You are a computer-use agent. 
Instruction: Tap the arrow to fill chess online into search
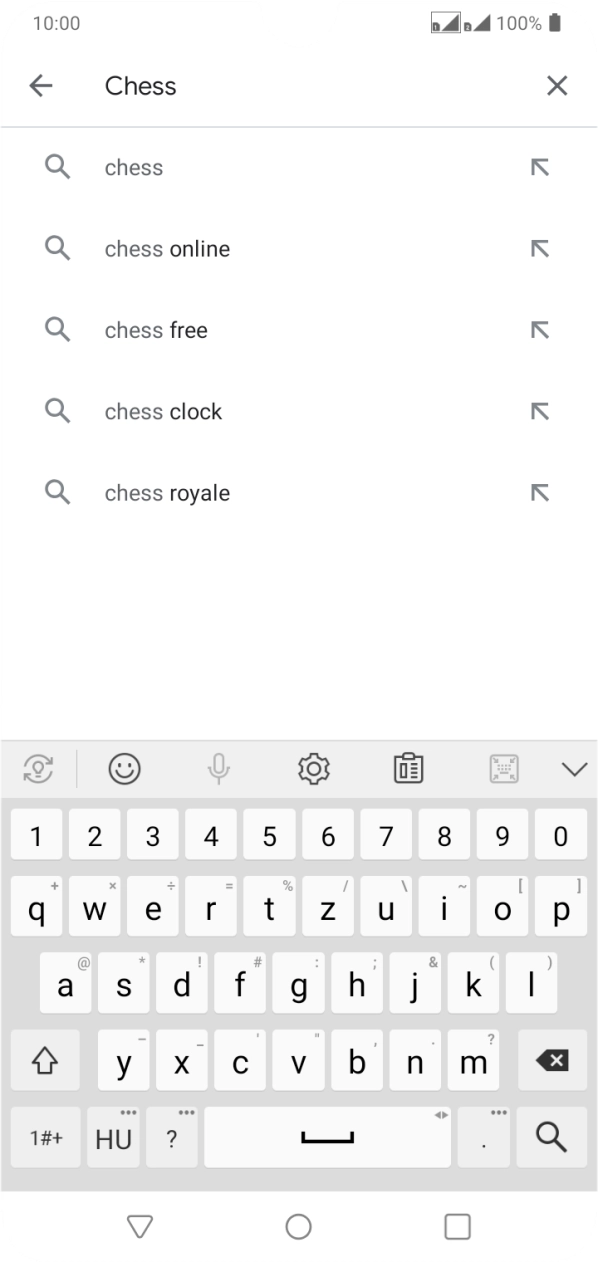pos(540,248)
